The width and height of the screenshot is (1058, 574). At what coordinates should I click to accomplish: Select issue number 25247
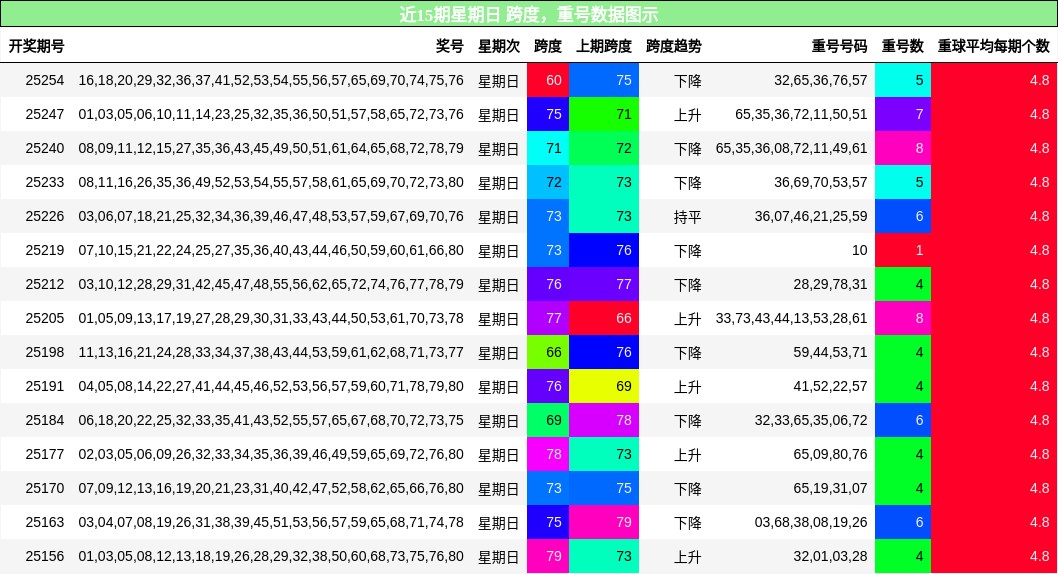45,114
